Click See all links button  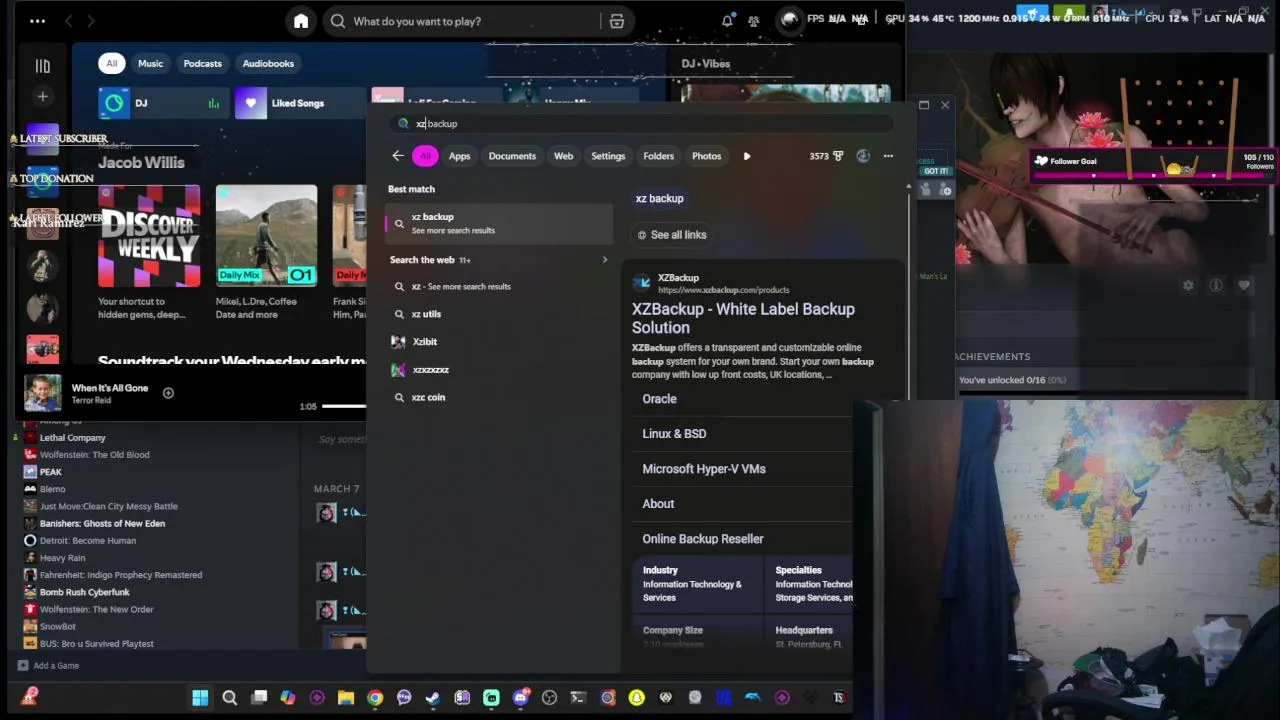672,235
